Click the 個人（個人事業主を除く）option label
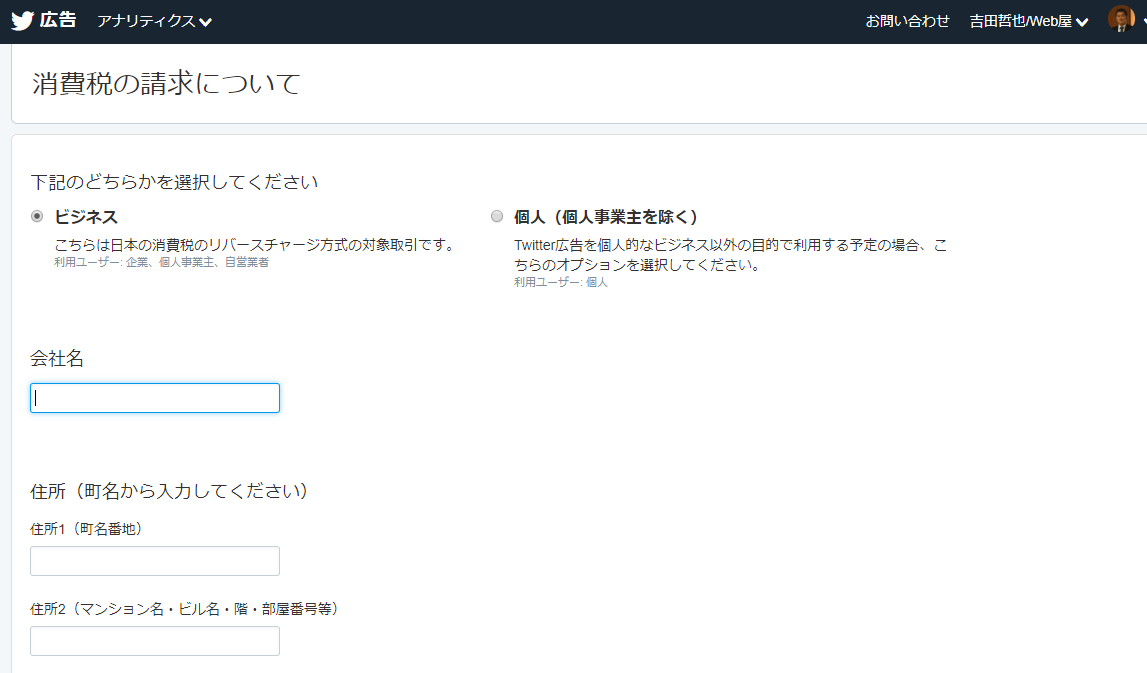Viewport: 1147px width, 673px height. tap(606, 217)
